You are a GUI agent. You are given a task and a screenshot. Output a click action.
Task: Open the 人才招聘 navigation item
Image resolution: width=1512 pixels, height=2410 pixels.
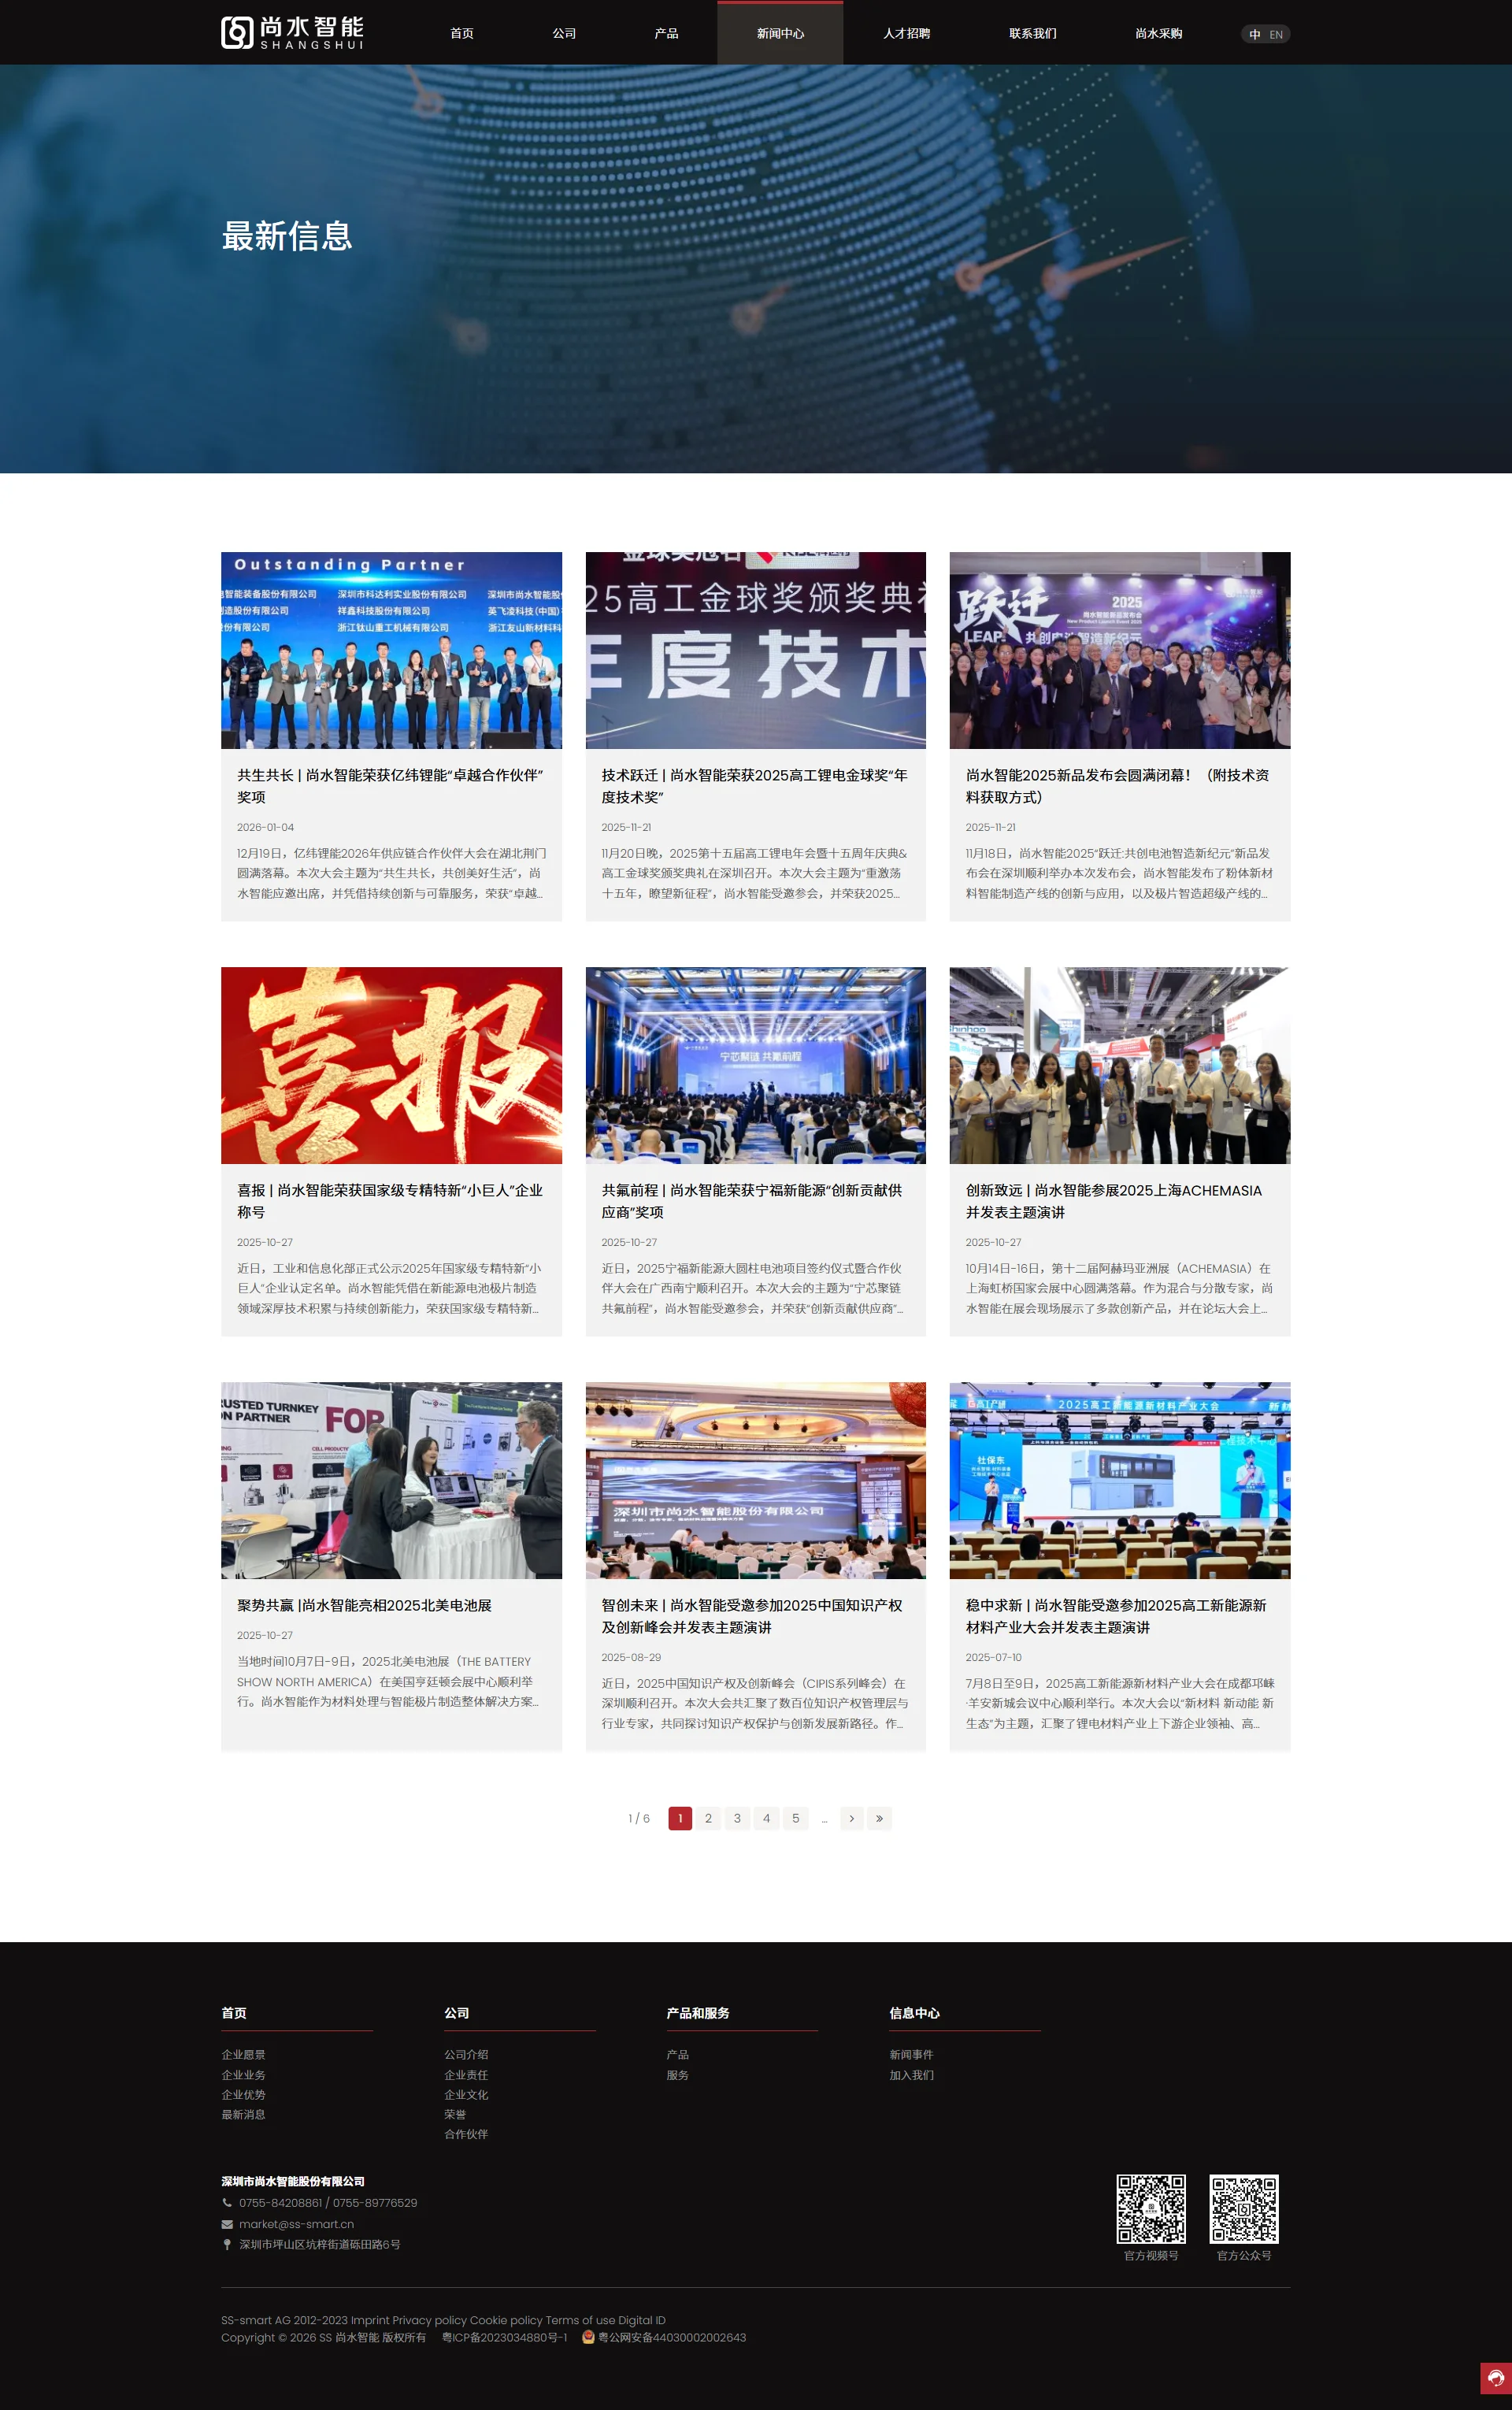(906, 33)
